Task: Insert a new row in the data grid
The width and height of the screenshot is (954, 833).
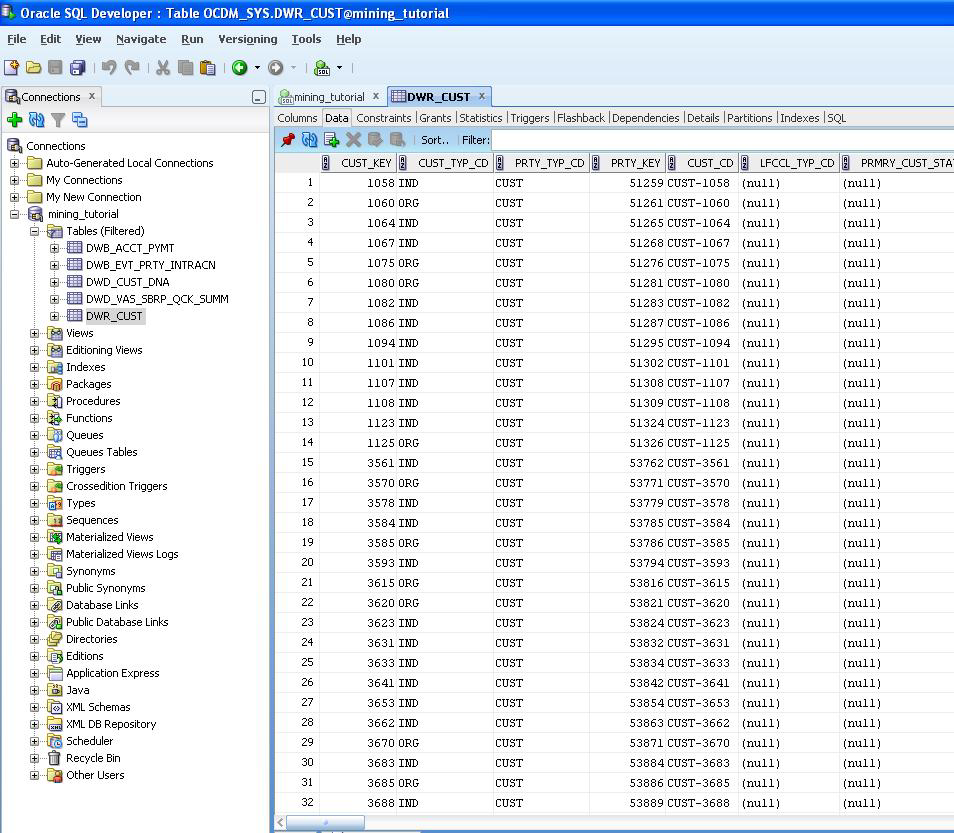Action: (332, 140)
